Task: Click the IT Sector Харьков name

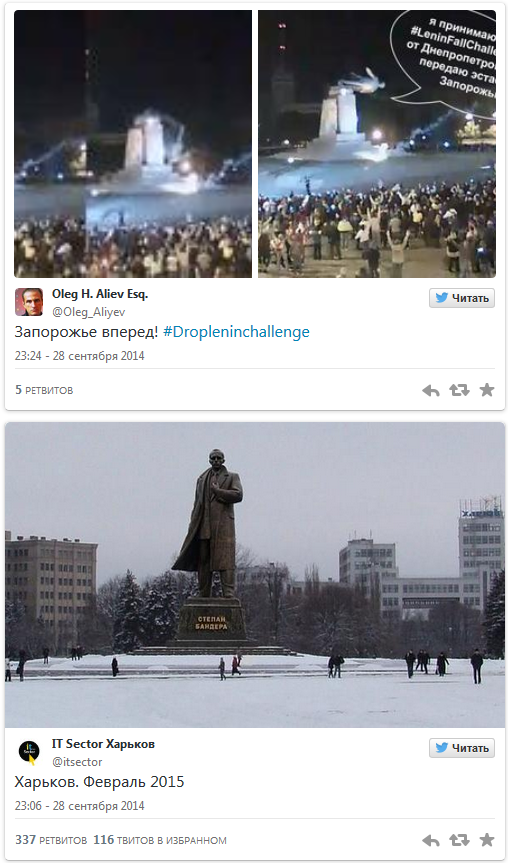Action: tap(103, 744)
